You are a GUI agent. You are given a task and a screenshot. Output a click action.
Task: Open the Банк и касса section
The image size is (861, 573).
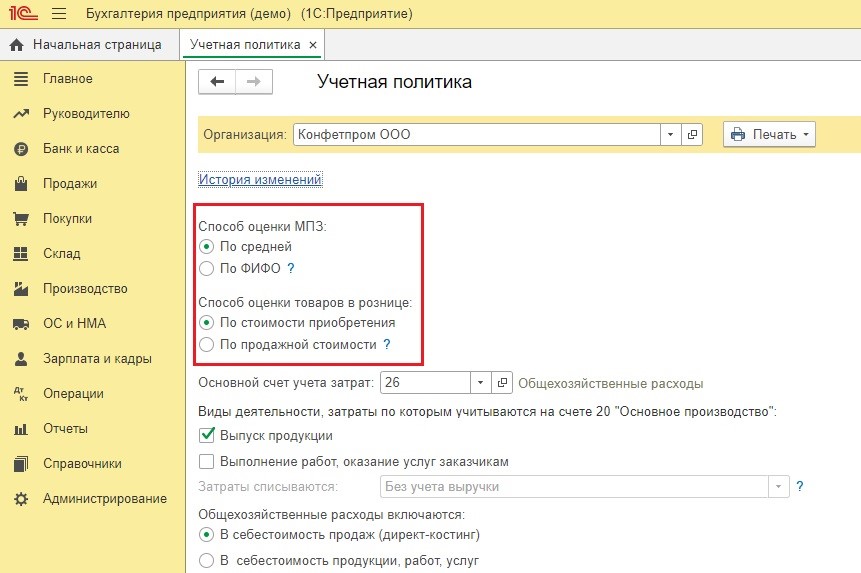pyautogui.click(x=80, y=149)
